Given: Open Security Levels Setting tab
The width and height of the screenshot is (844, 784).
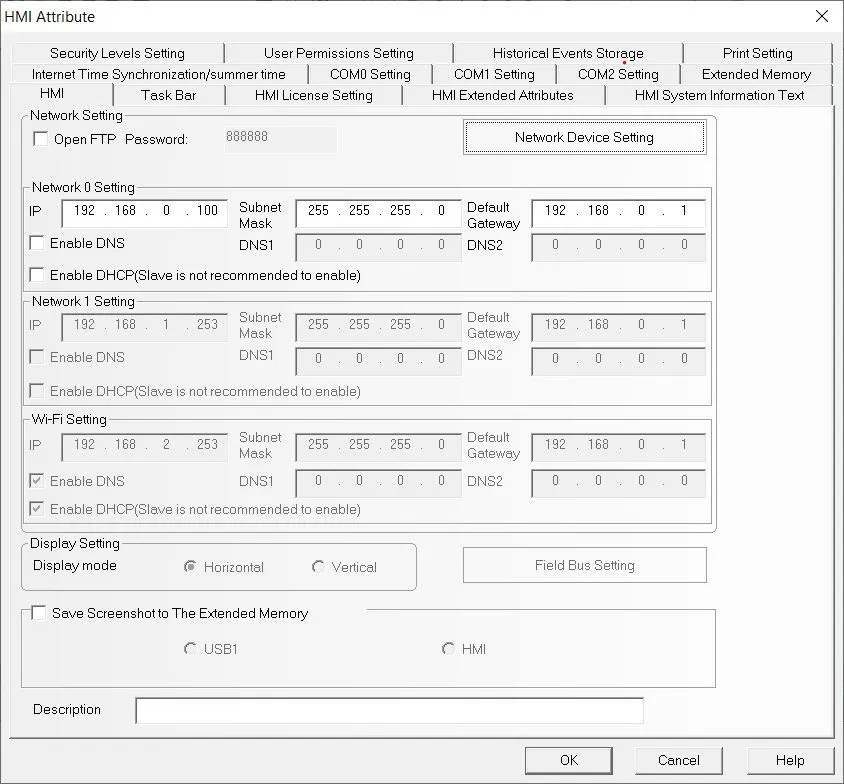Looking at the screenshot, I should 117,53.
